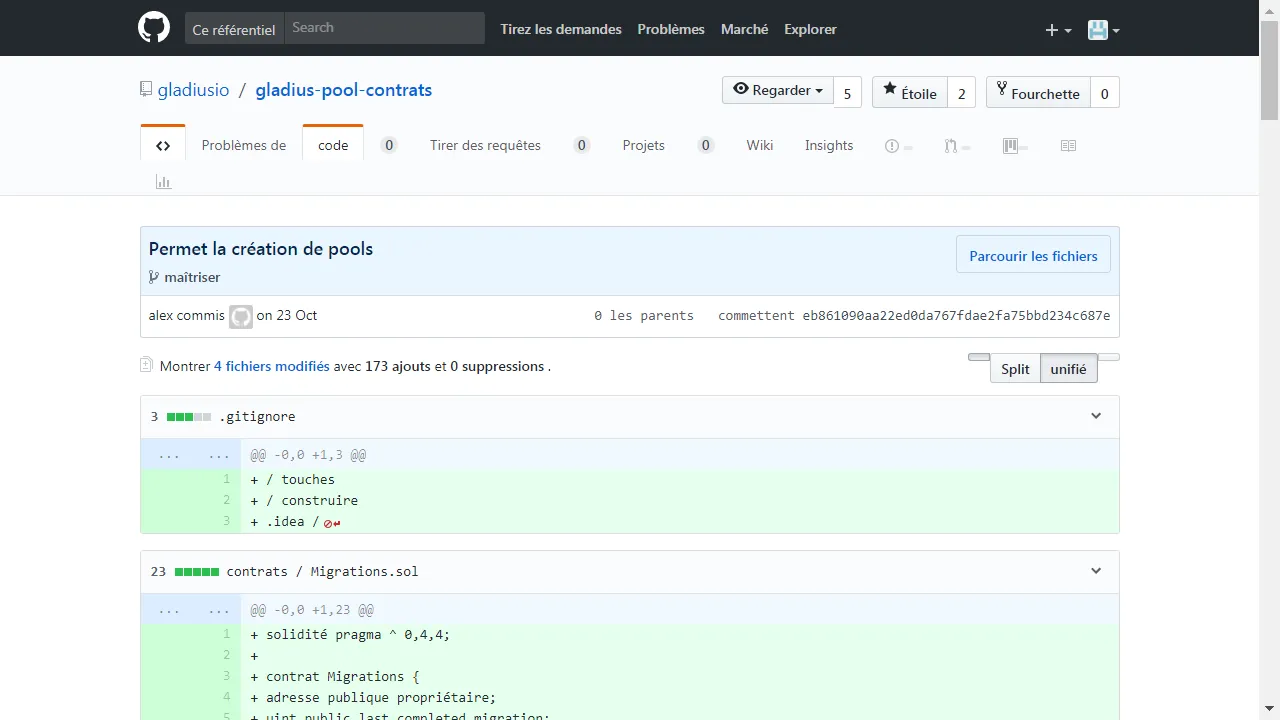Screen dimensions: 1280x720
Task: Open Marché in the navbar
Action: tap(745, 29)
